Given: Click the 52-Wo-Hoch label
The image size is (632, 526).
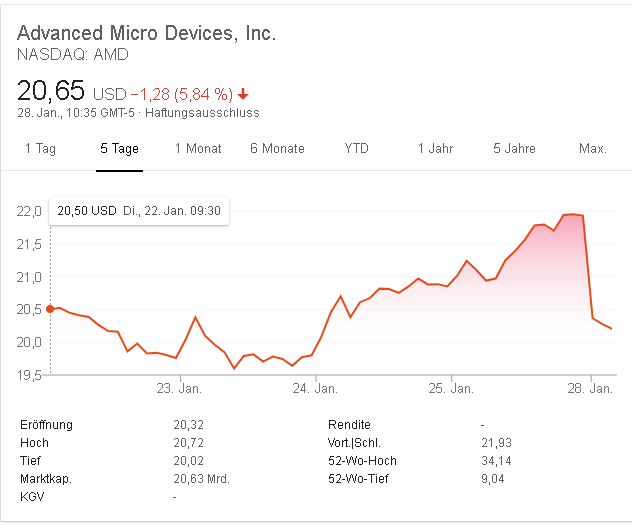Looking at the screenshot, I should click(x=362, y=461).
